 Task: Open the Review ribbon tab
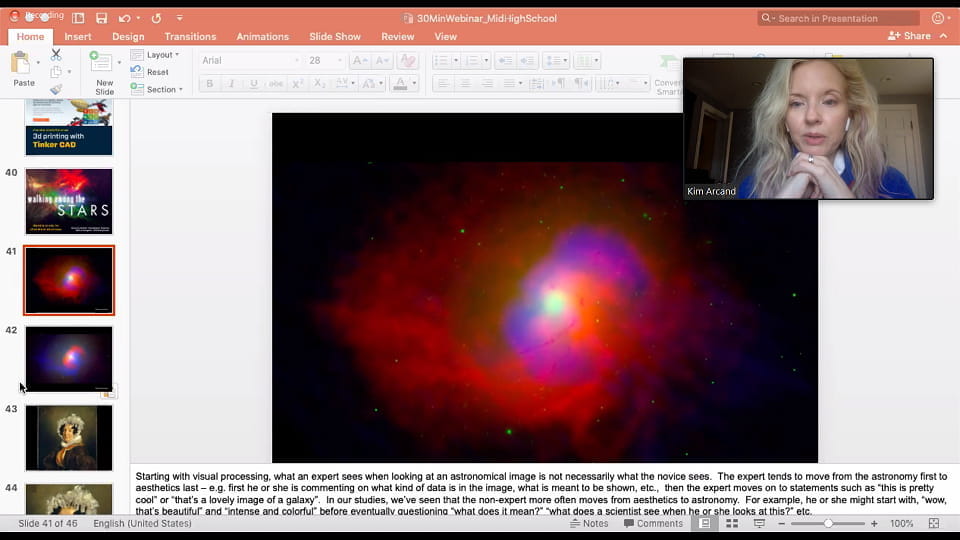coord(398,37)
